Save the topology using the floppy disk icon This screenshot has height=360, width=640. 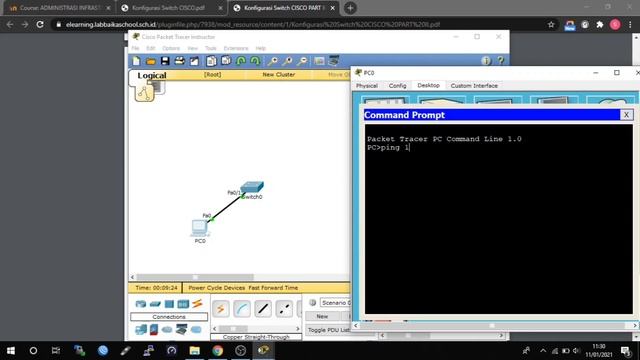click(165, 61)
